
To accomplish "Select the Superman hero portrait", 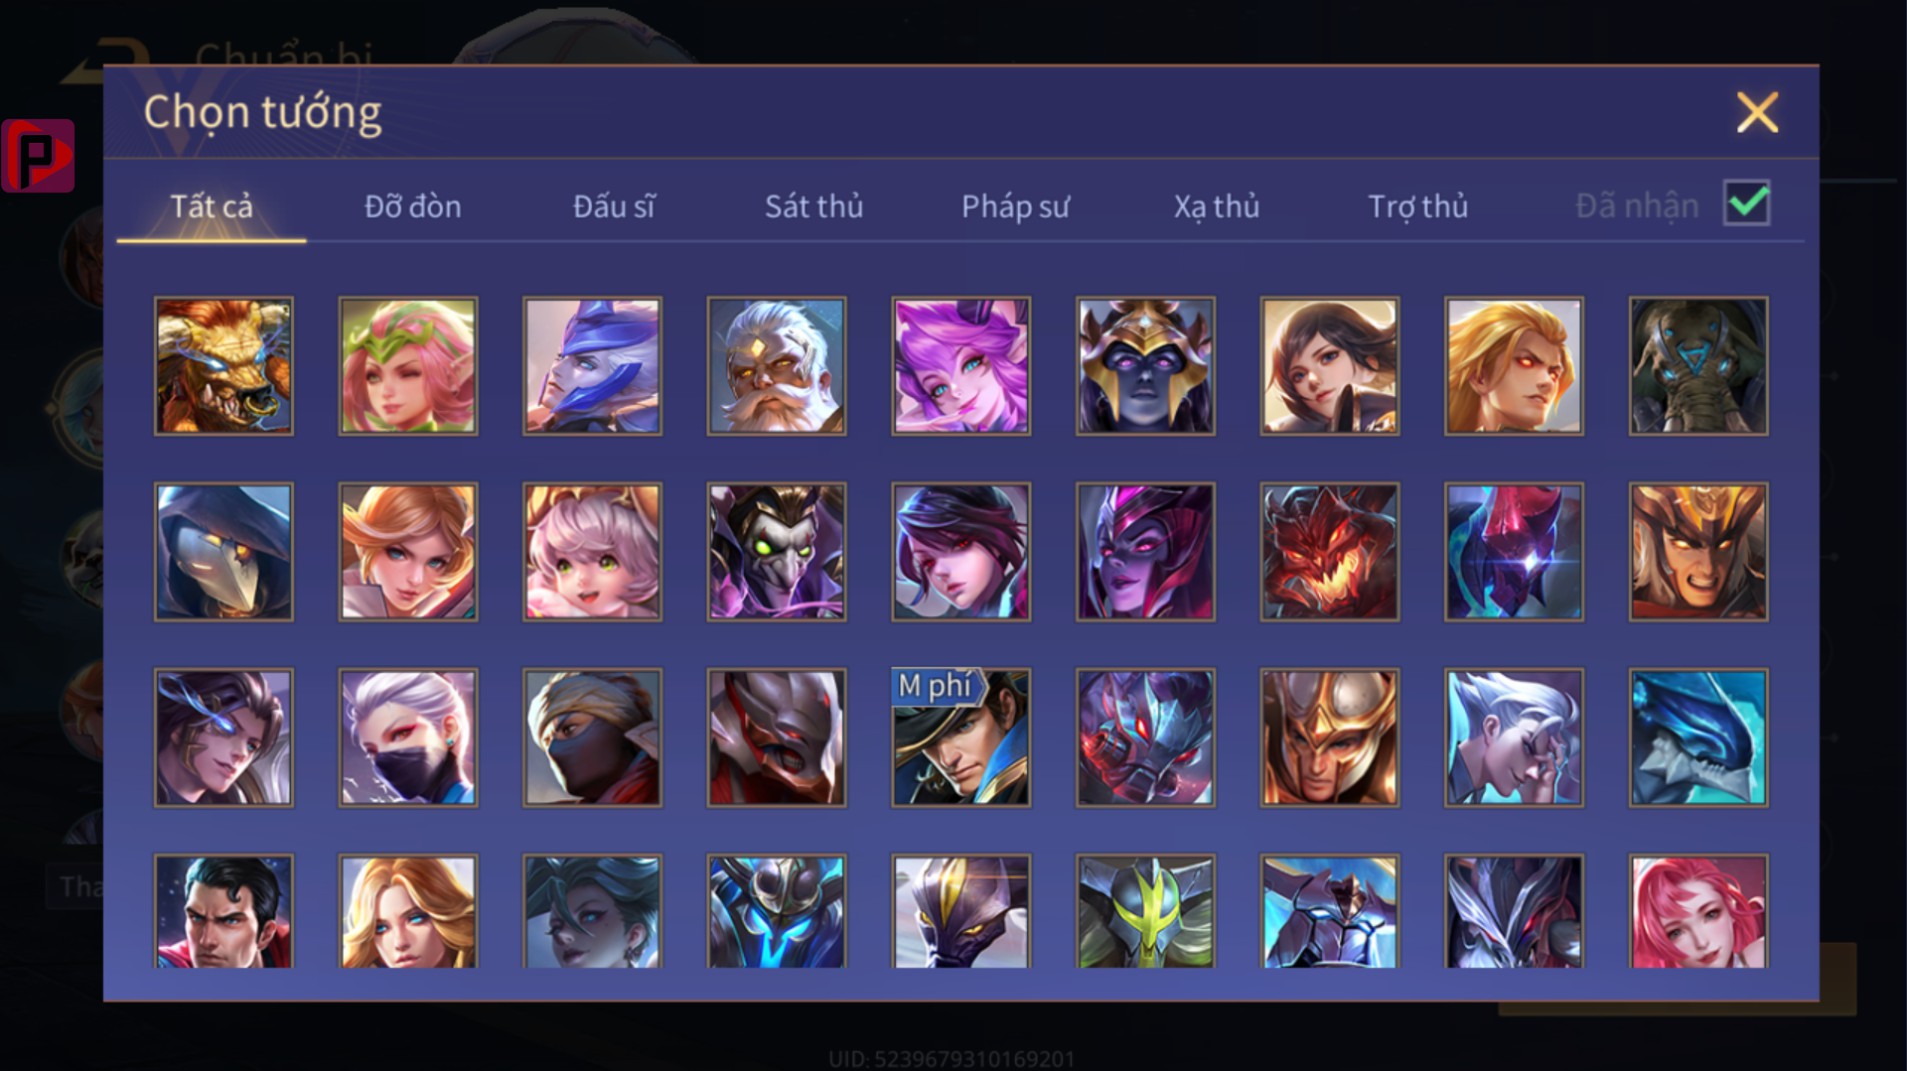I will tap(223, 911).
